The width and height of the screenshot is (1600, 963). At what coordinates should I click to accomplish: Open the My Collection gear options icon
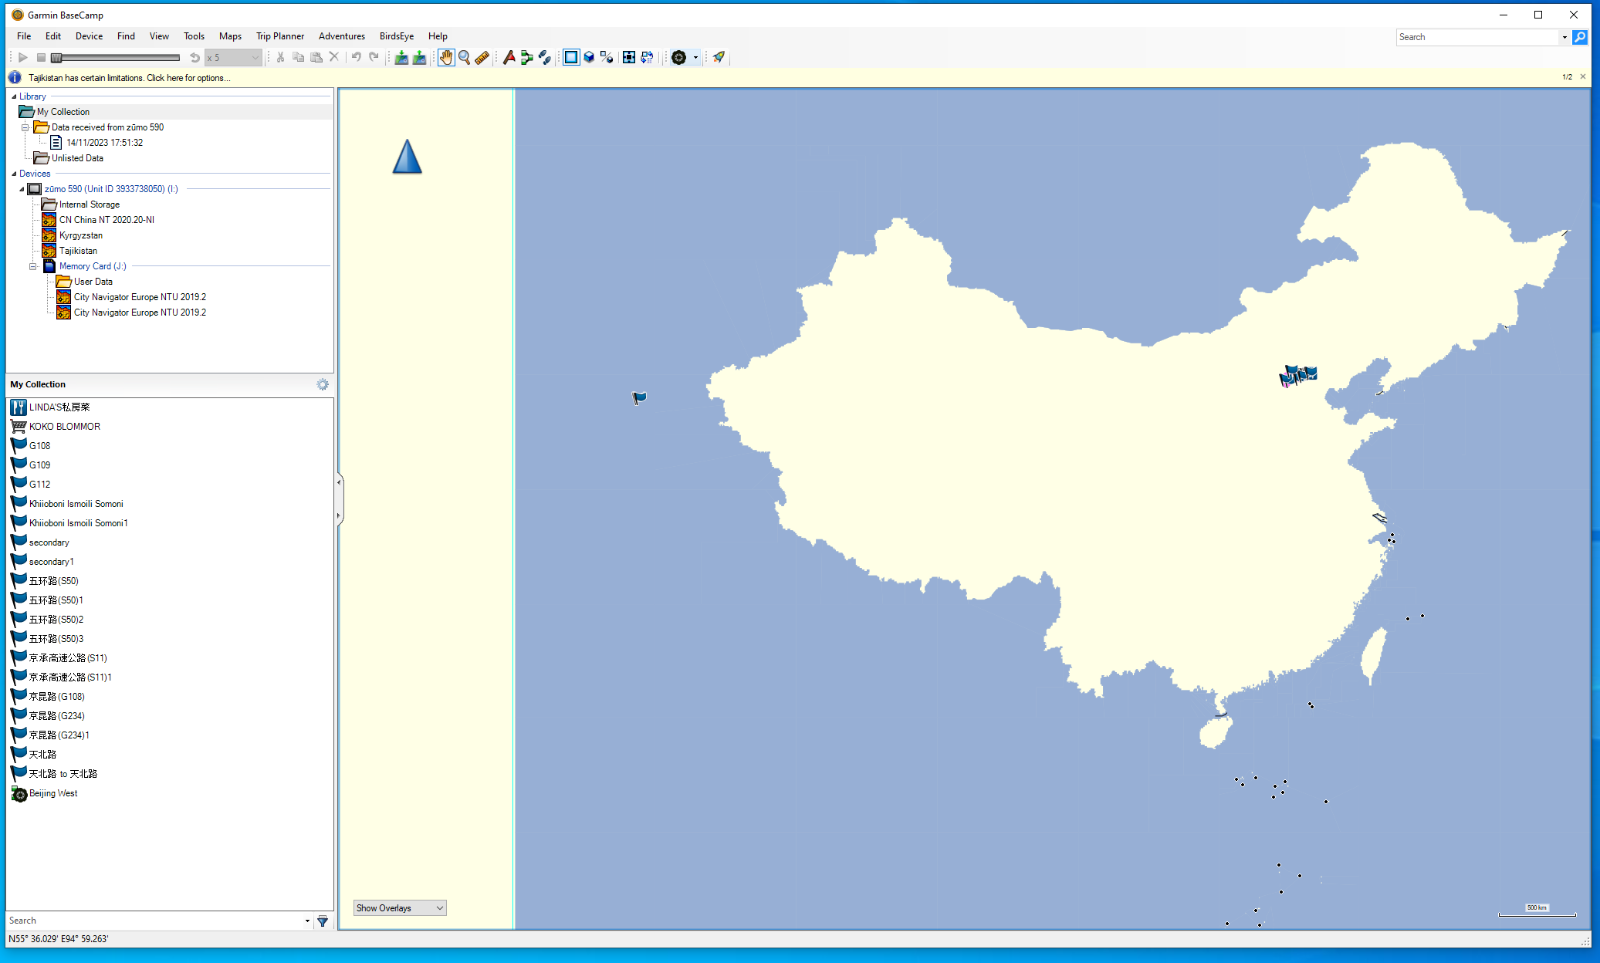(322, 385)
